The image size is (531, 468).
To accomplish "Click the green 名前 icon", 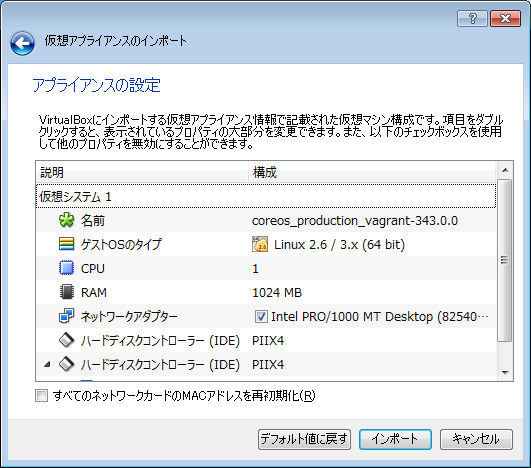I will [66, 220].
